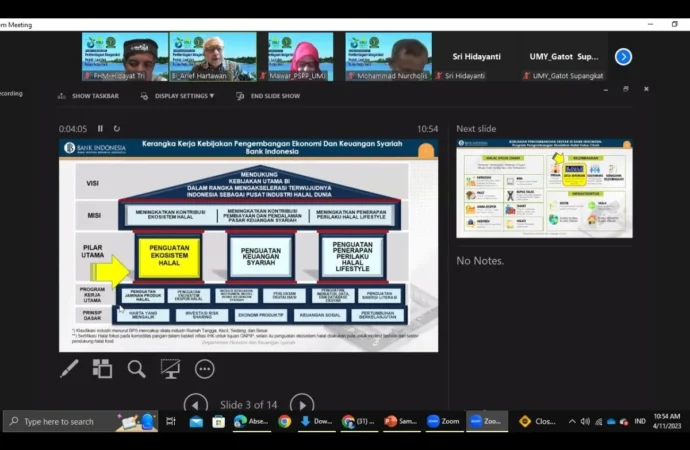Click the black out slide show icon
The width and height of the screenshot is (690, 450).
[x=170, y=369]
